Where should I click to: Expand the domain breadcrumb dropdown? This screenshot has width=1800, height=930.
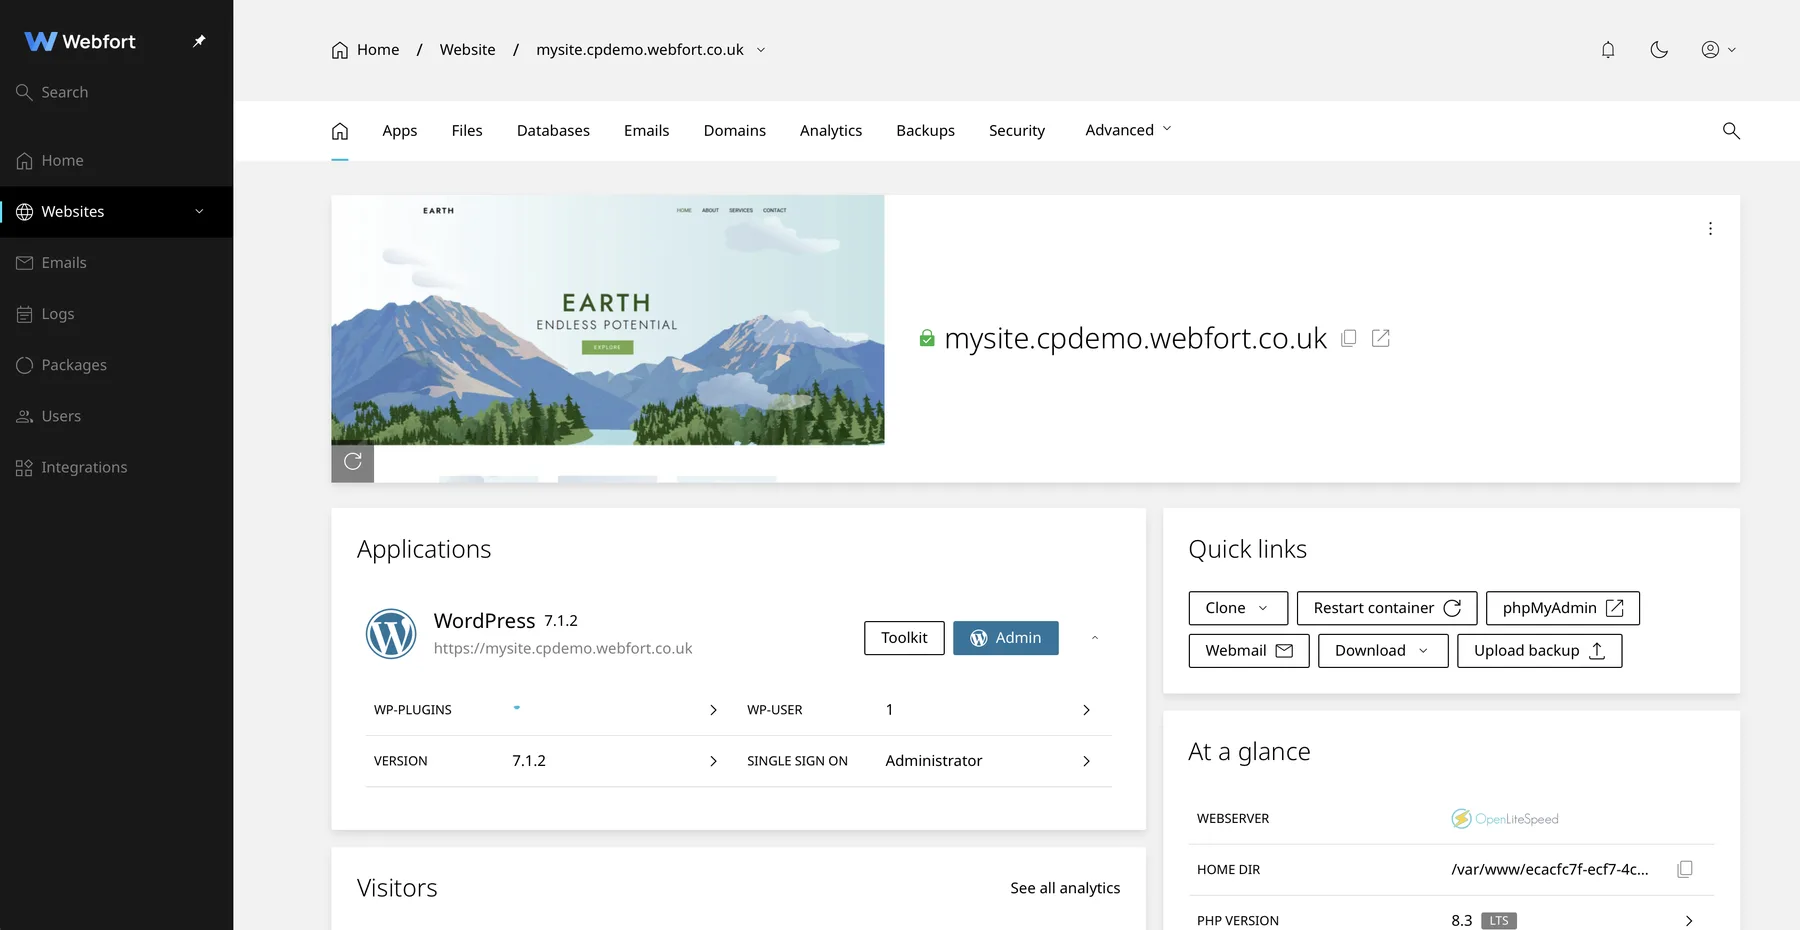(761, 50)
